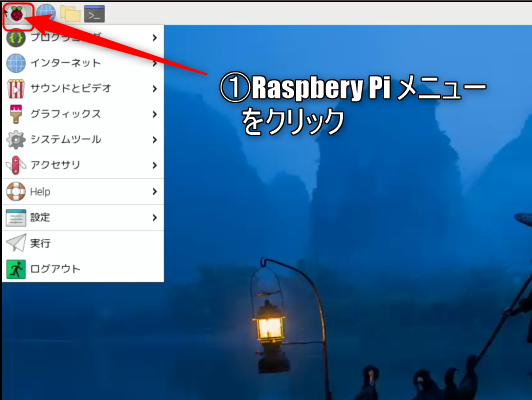Expand the Help submenu arrow
Viewport: 532px width, 400px height.
click(155, 191)
